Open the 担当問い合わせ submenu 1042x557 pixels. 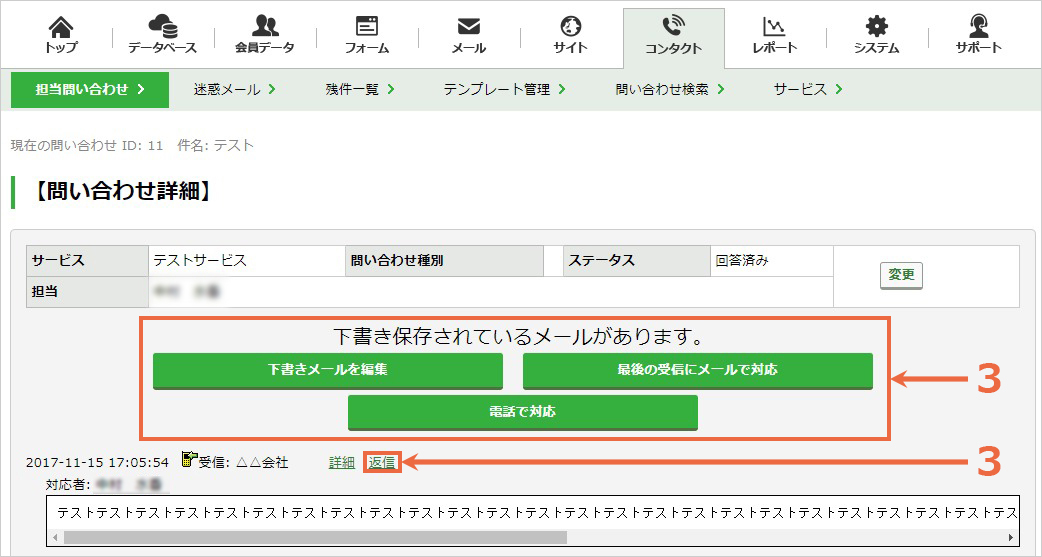click(90, 89)
